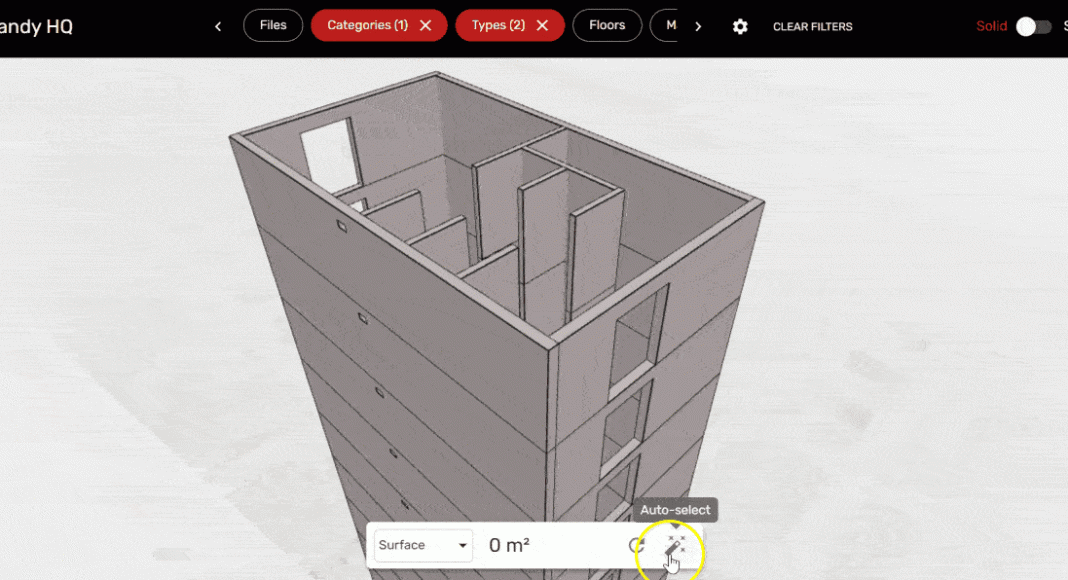1068x580 pixels.
Task: Open the Files filter chip
Action: click(273, 26)
